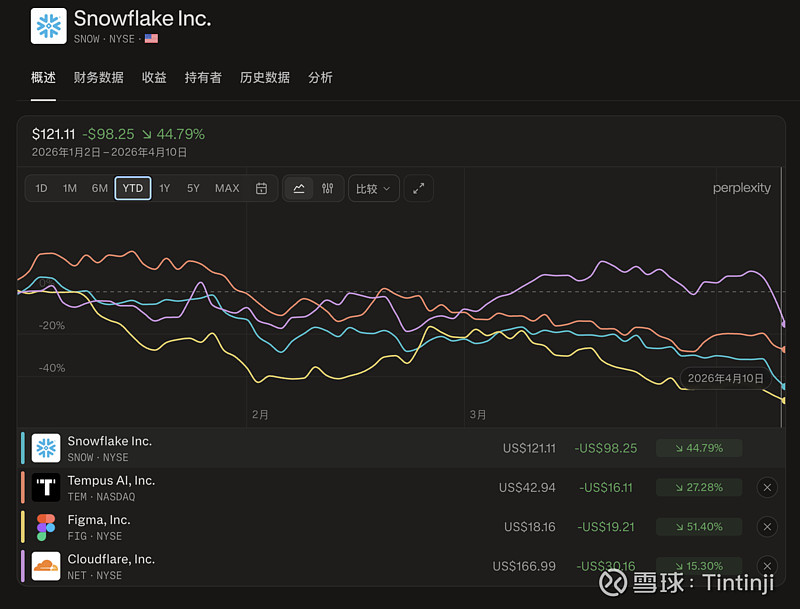This screenshot has height=609, width=800.
Task: Click the Cloudflare logo icon
Action: tap(46, 566)
